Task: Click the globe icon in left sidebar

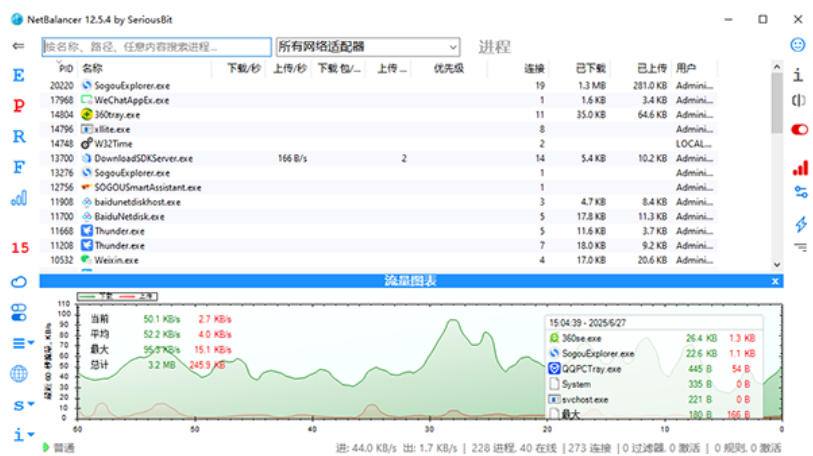Action: pyautogui.click(x=18, y=374)
